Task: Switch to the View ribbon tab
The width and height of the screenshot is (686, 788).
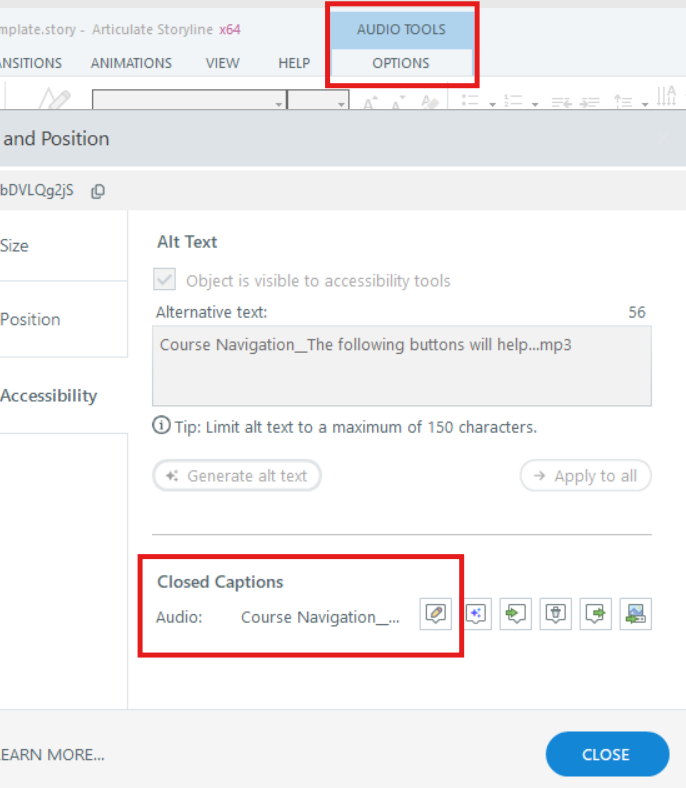Action: tap(222, 63)
